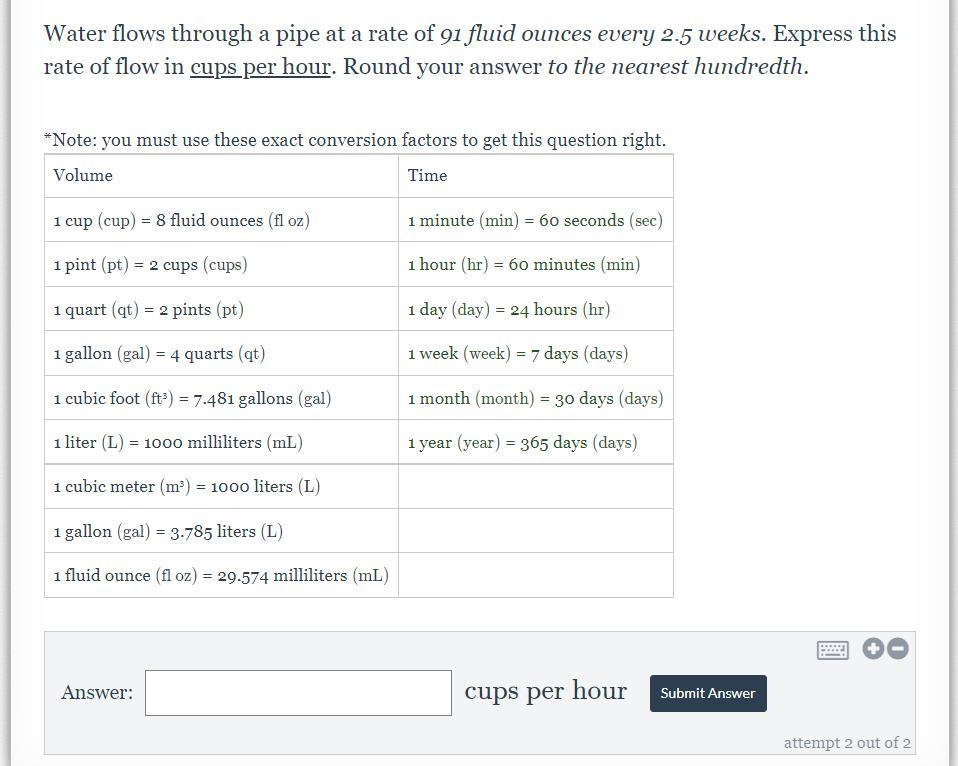Click the Volume column header

(x=83, y=176)
